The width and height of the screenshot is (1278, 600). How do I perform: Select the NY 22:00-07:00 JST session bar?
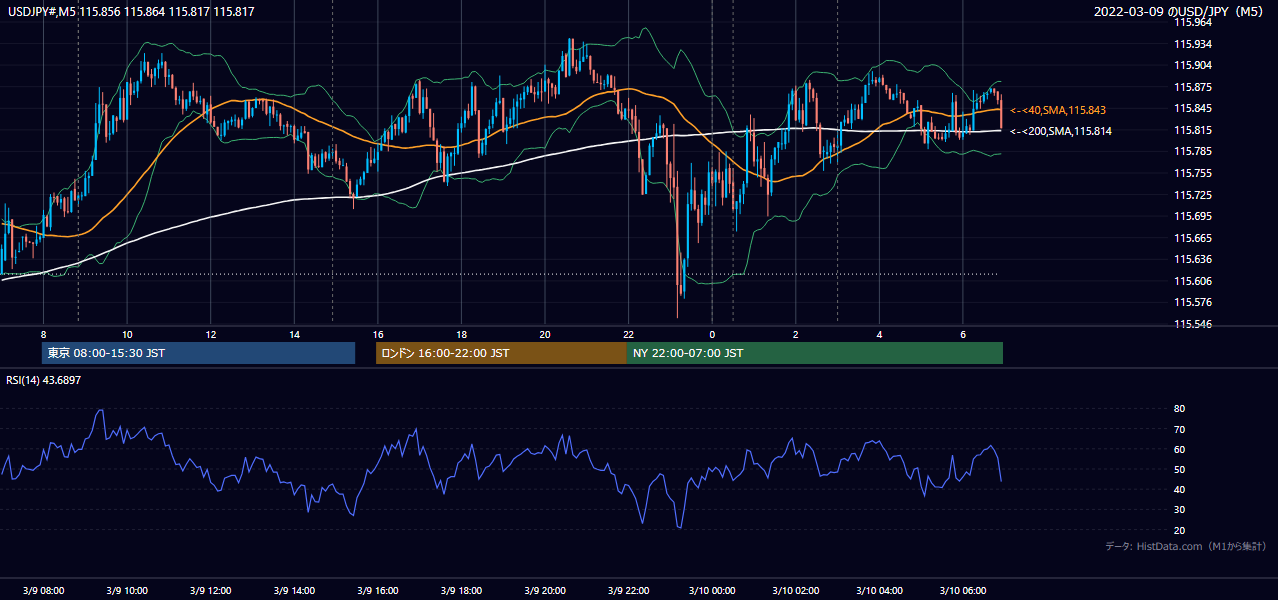point(814,353)
